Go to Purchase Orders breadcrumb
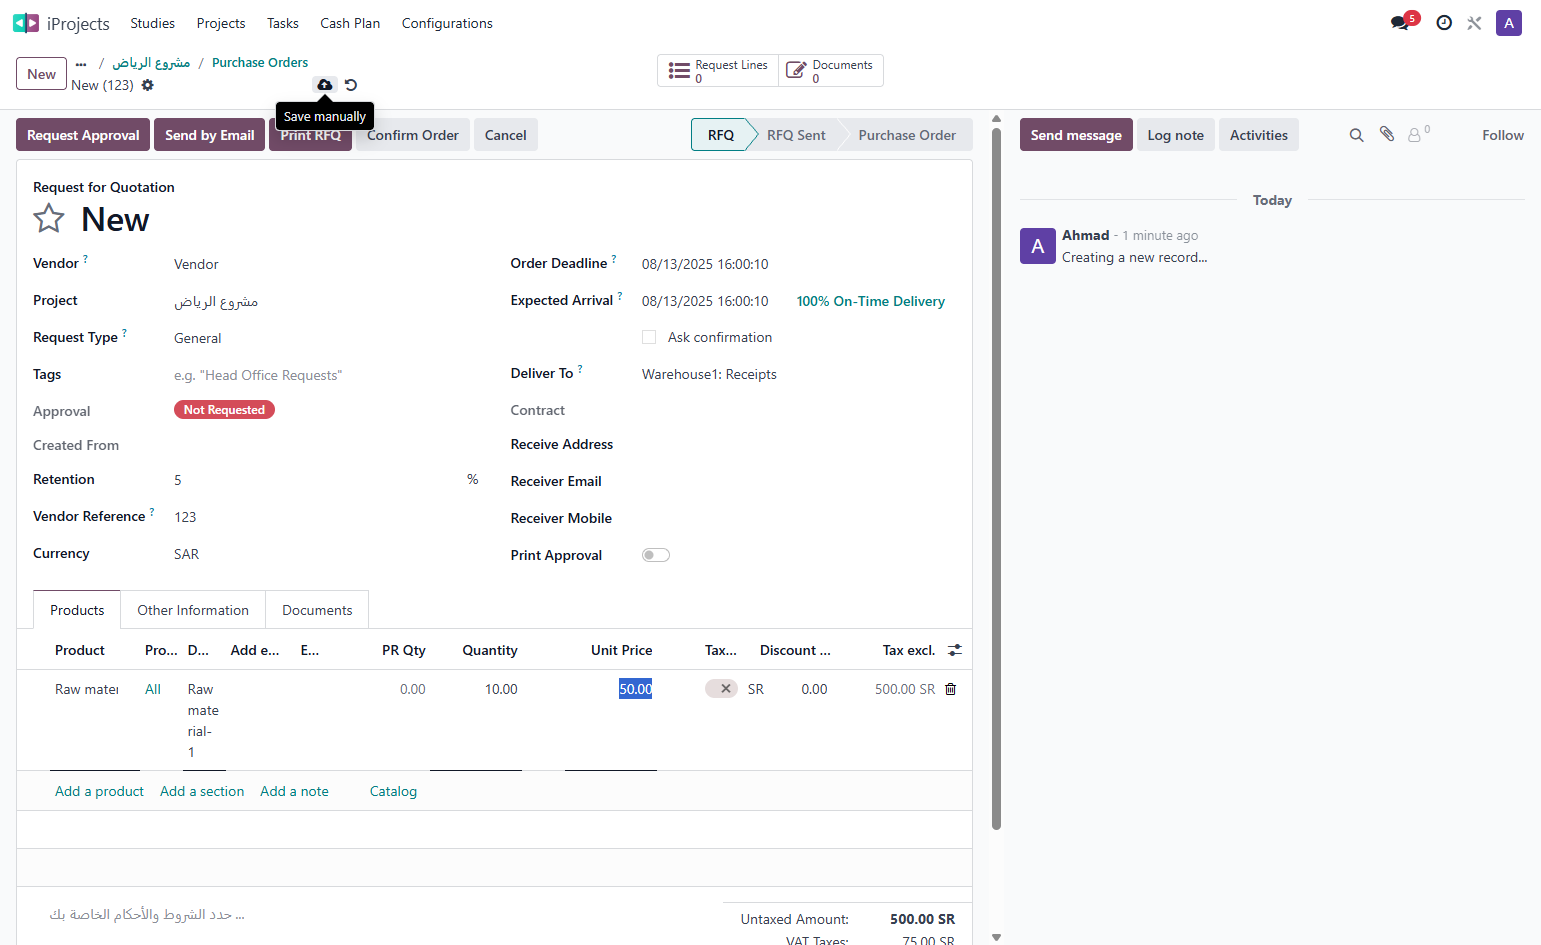 [260, 62]
